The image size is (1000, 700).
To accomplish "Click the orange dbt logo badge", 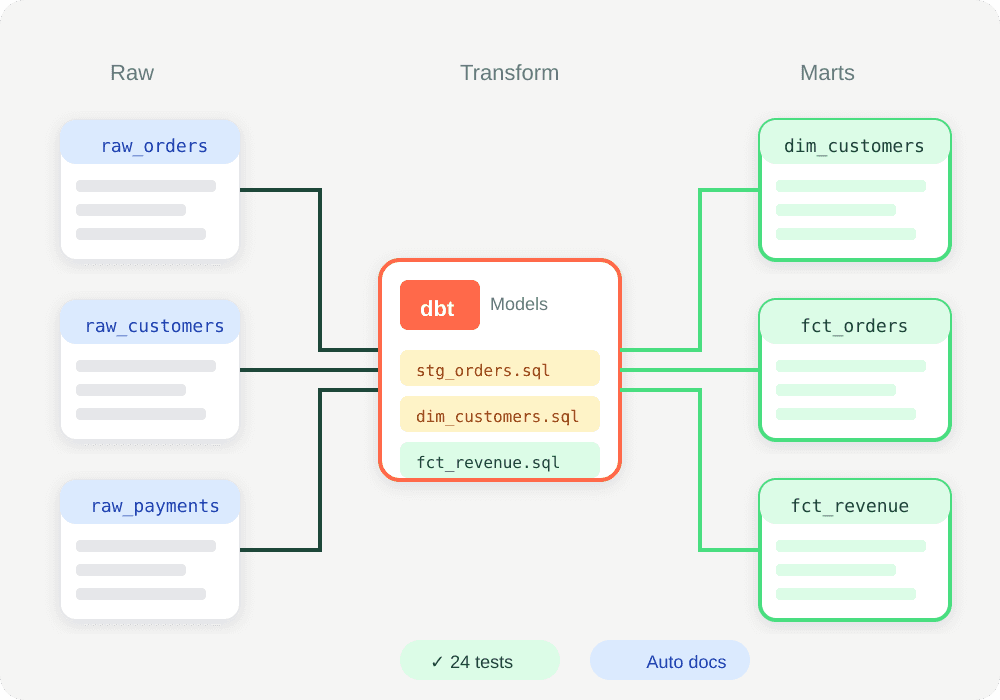I will 439,305.
